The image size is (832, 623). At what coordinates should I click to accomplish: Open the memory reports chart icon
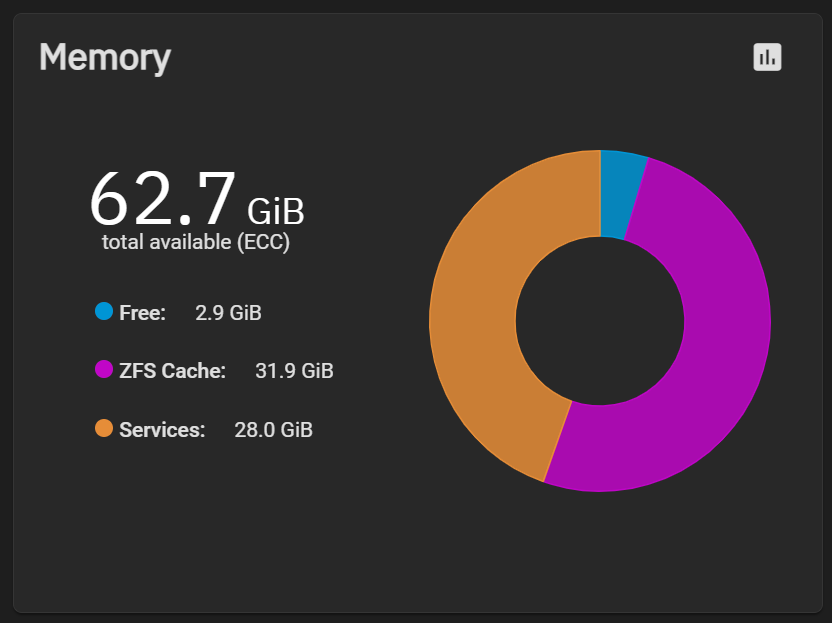coord(767,57)
